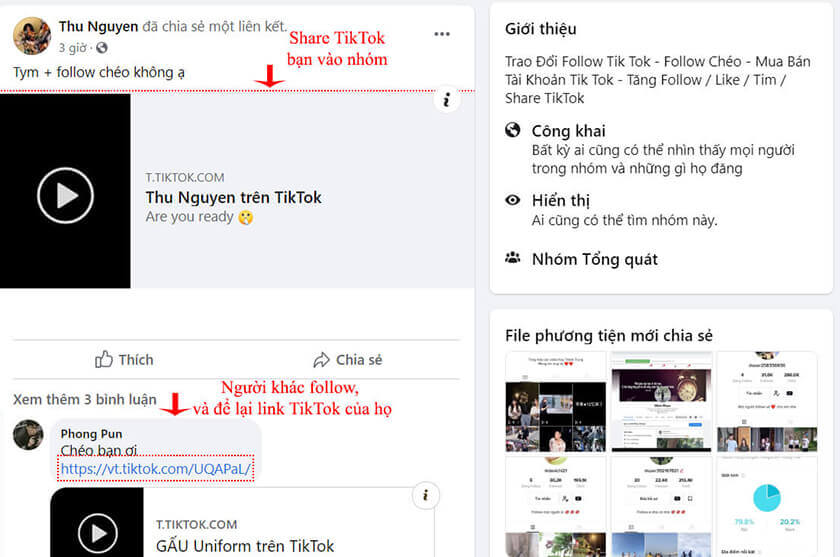The width and height of the screenshot is (840, 557).
Task: Click the Thích like button
Action: pos(124,360)
